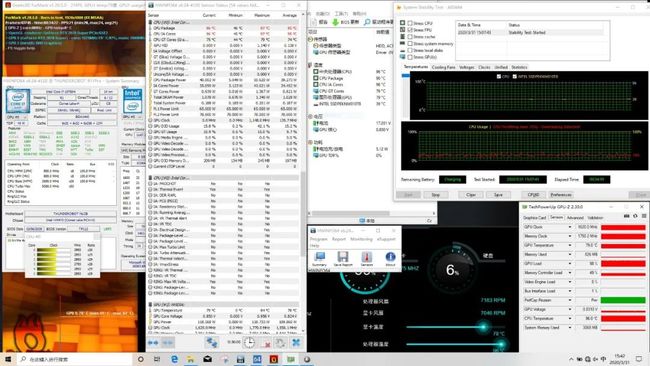Open PerfCap Reason dropdown
650x366 pixels.
click(x=570, y=300)
